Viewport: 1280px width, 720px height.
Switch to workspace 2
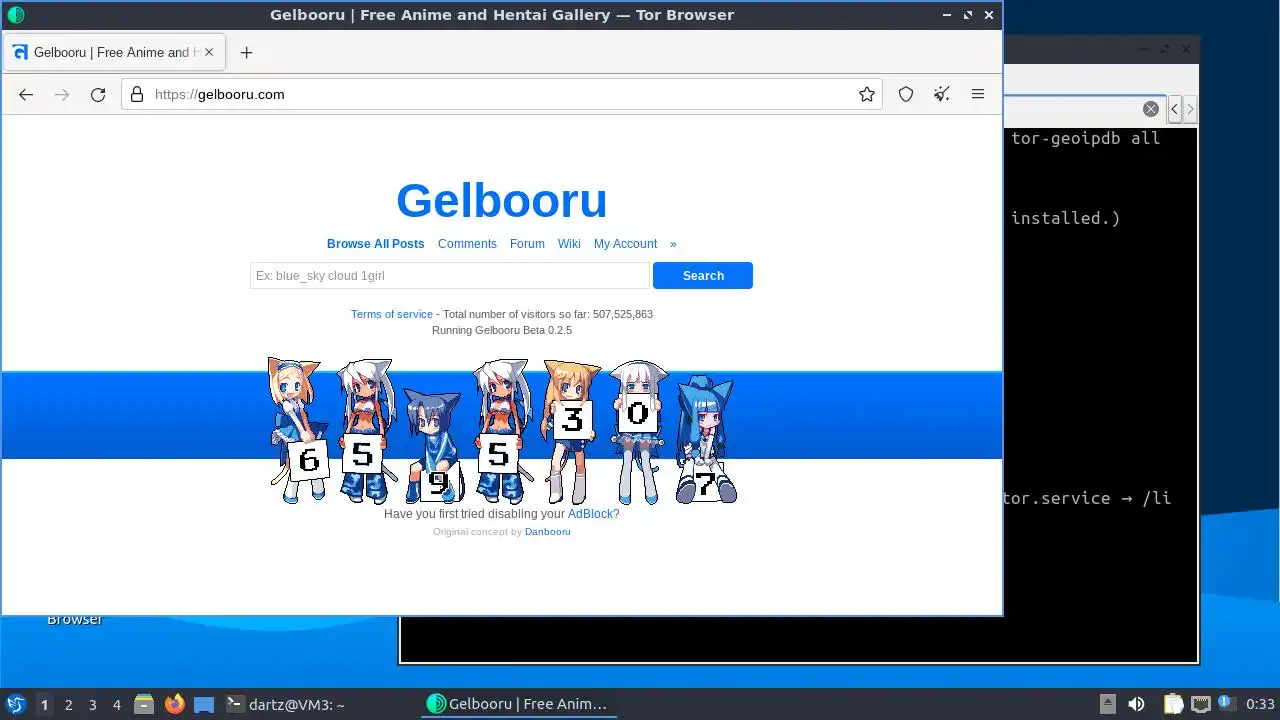pyautogui.click(x=69, y=705)
